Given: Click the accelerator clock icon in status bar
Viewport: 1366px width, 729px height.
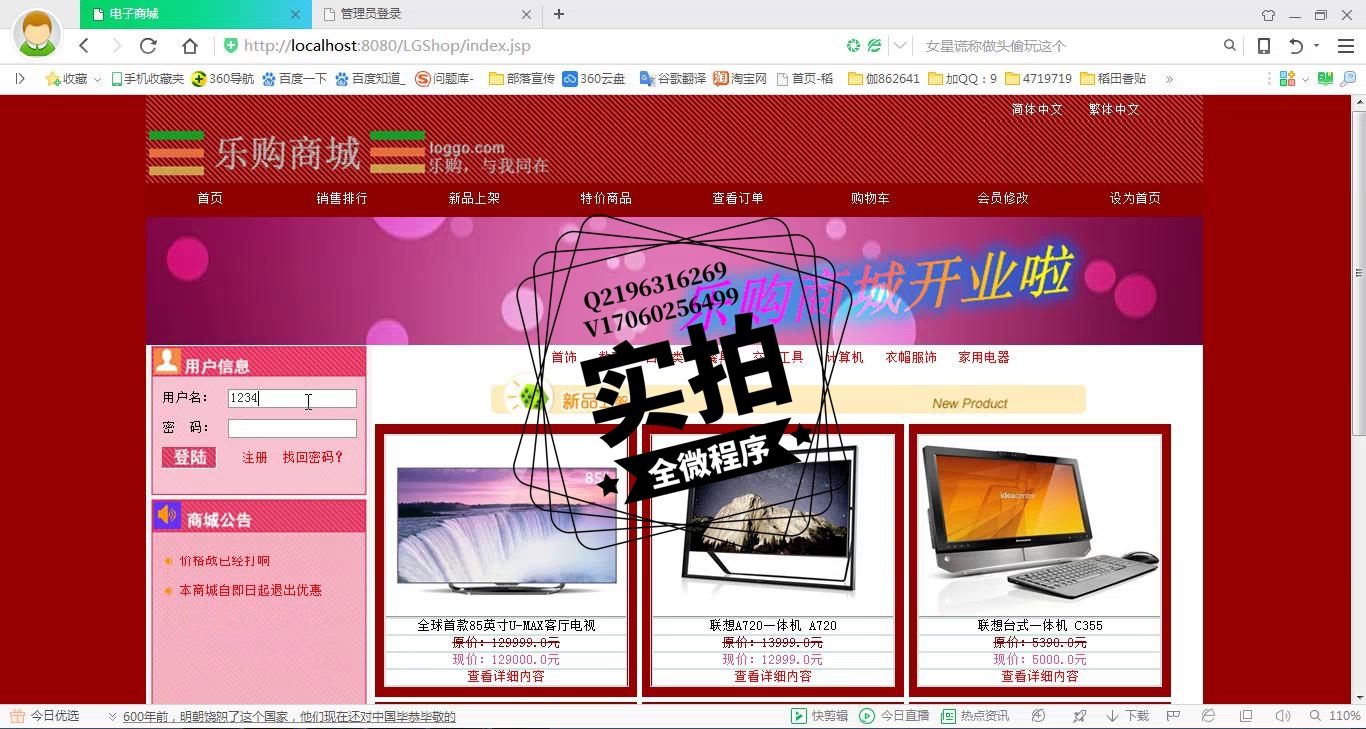Looking at the screenshot, I should coord(1039,716).
